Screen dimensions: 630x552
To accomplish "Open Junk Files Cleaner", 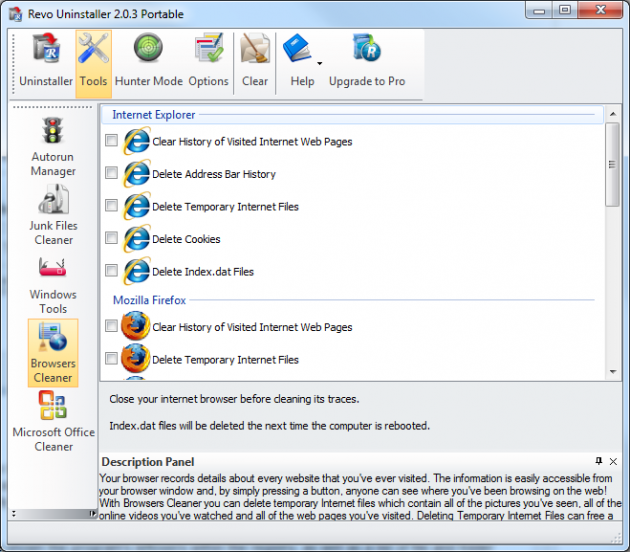I will click(53, 215).
